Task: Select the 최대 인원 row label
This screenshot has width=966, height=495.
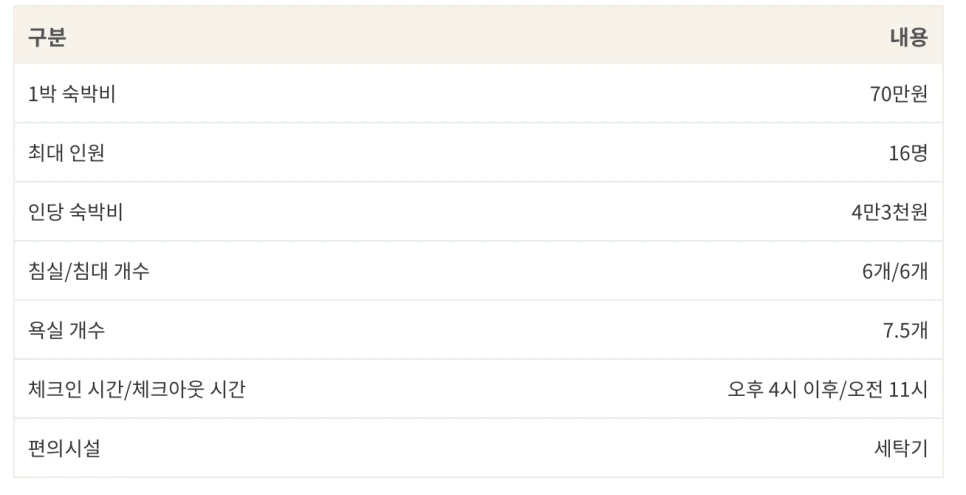Action: (66, 153)
